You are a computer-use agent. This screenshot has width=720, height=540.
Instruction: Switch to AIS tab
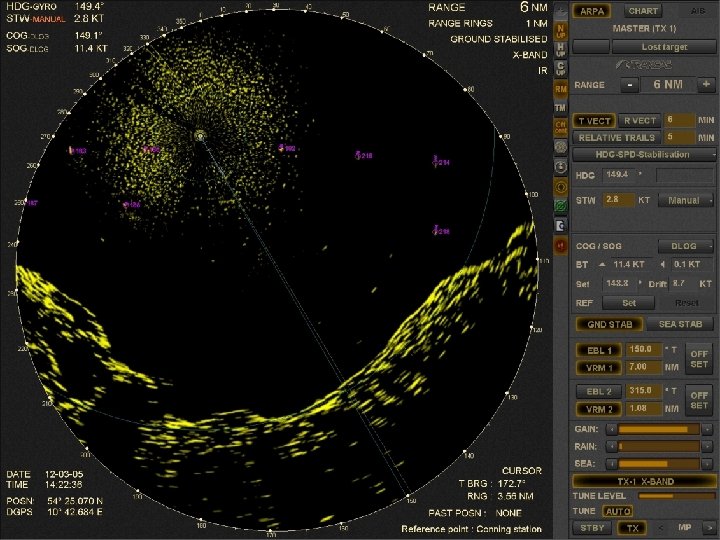tap(698, 11)
